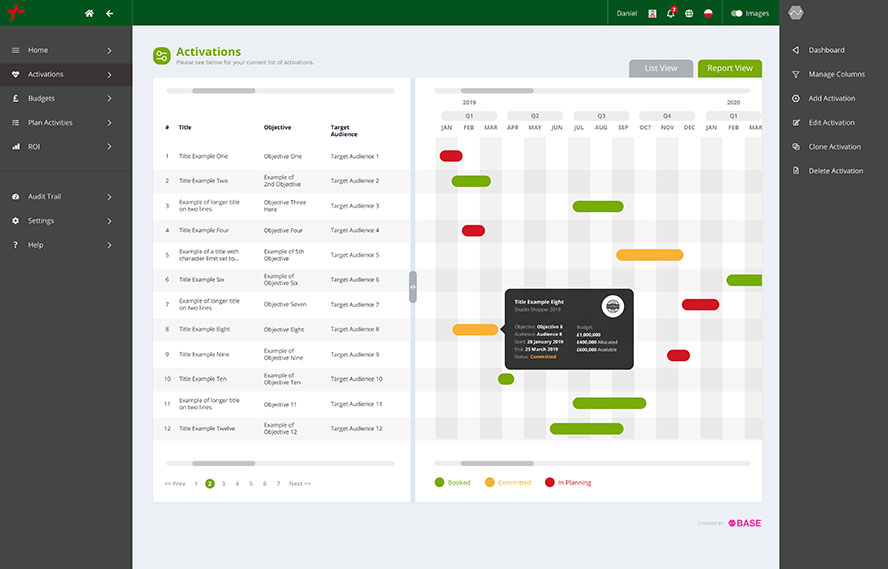The height and width of the screenshot is (569, 888).
Task: Expand the ROI menu chevron
Action: coord(109,147)
